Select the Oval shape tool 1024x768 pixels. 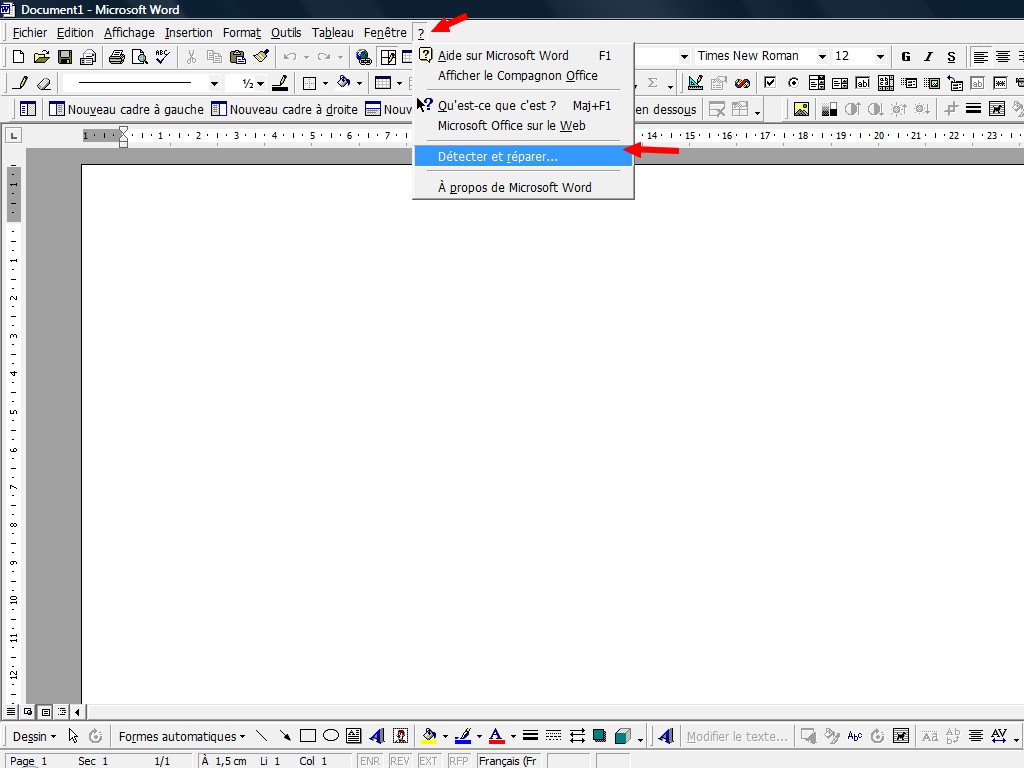point(331,736)
